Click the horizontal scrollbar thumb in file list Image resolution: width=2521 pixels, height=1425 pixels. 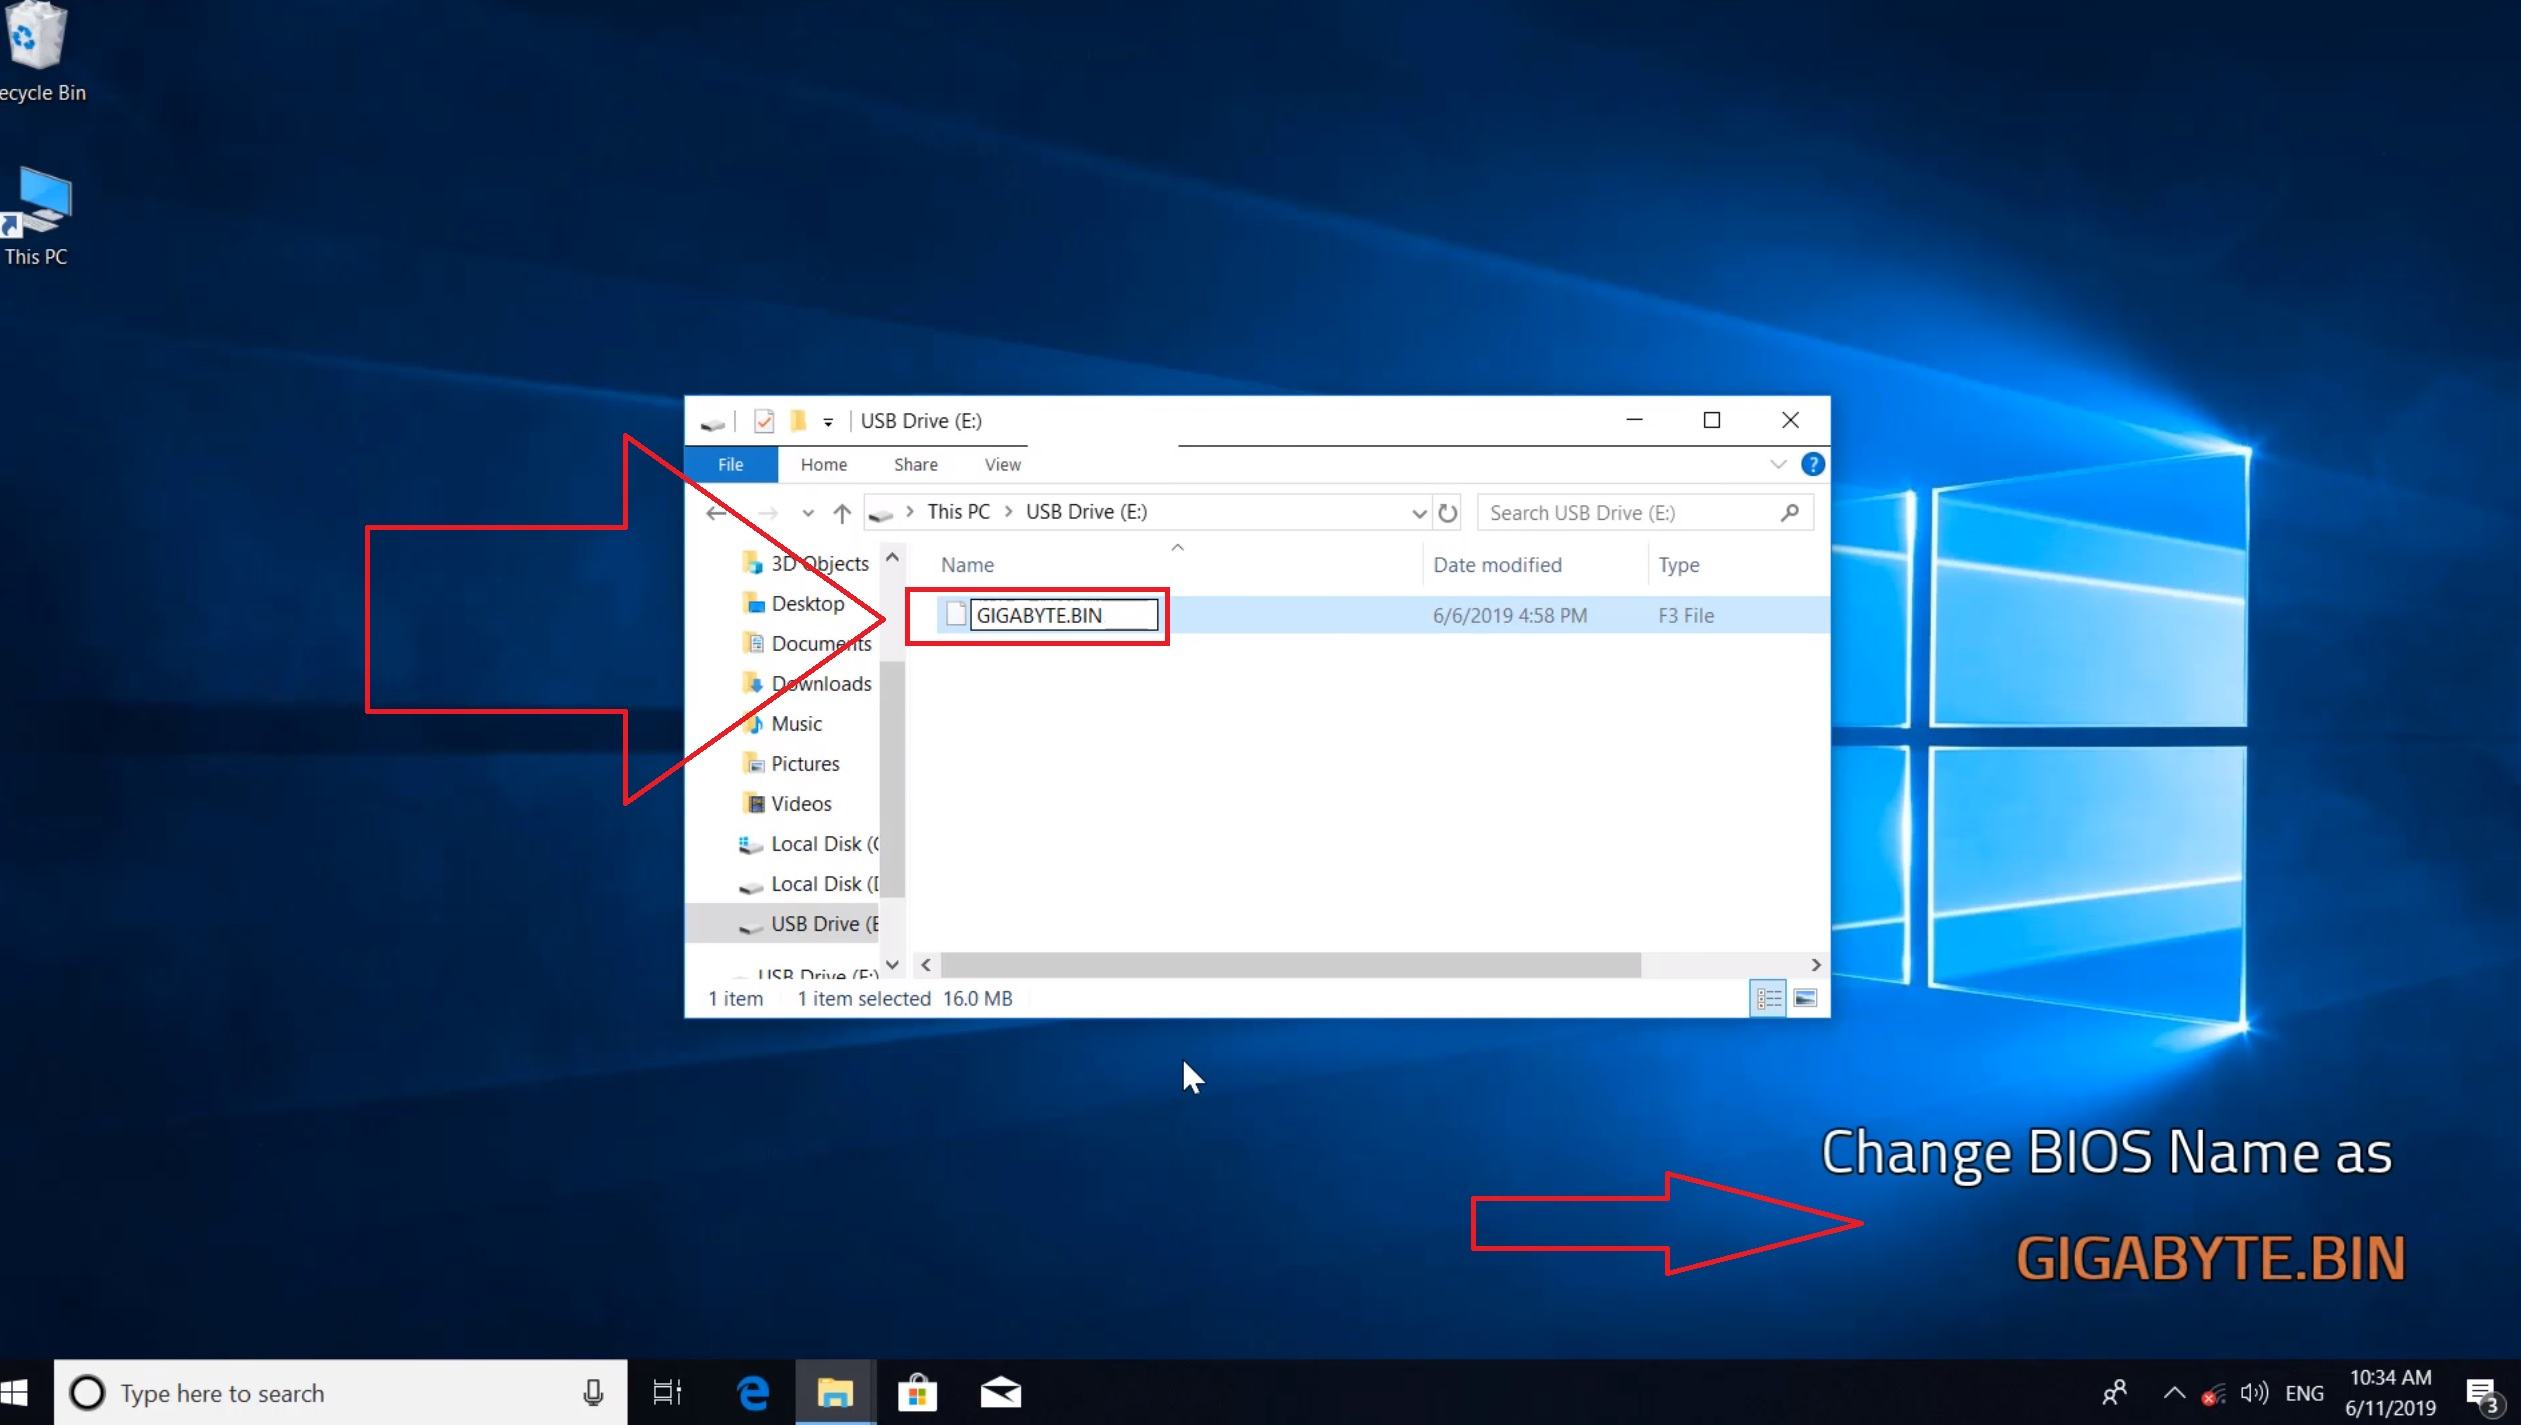coord(1290,965)
